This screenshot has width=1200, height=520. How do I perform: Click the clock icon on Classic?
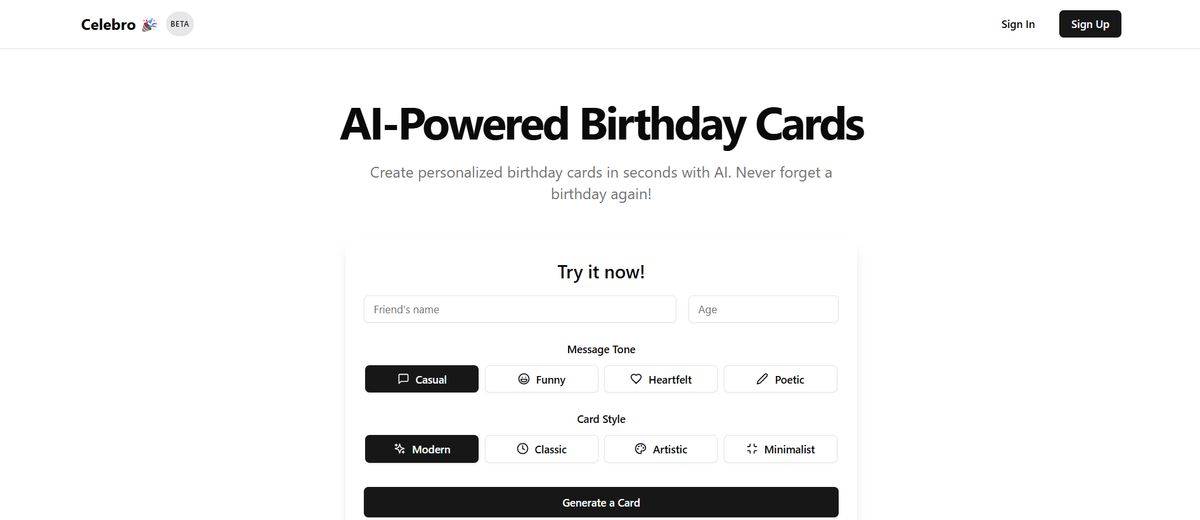pos(522,449)
